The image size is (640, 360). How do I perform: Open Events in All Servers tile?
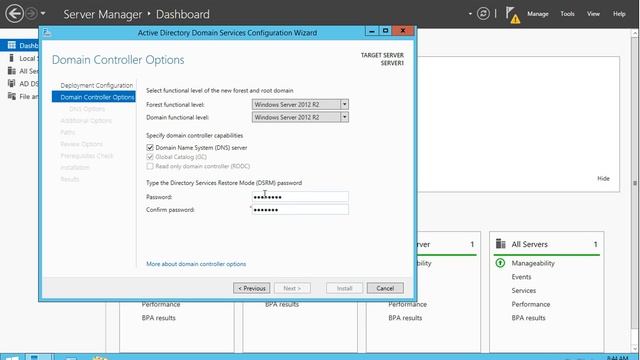[x=521, y=277]
